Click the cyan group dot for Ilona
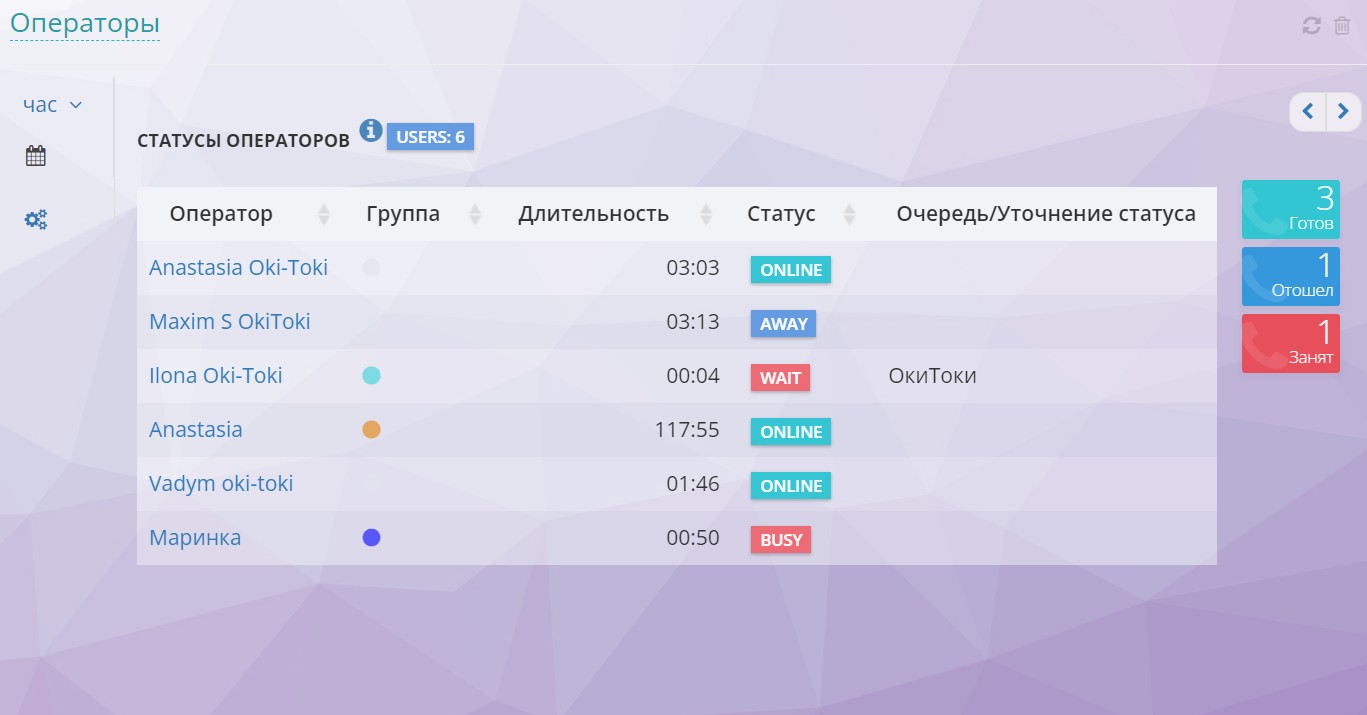 pos(371,376)
